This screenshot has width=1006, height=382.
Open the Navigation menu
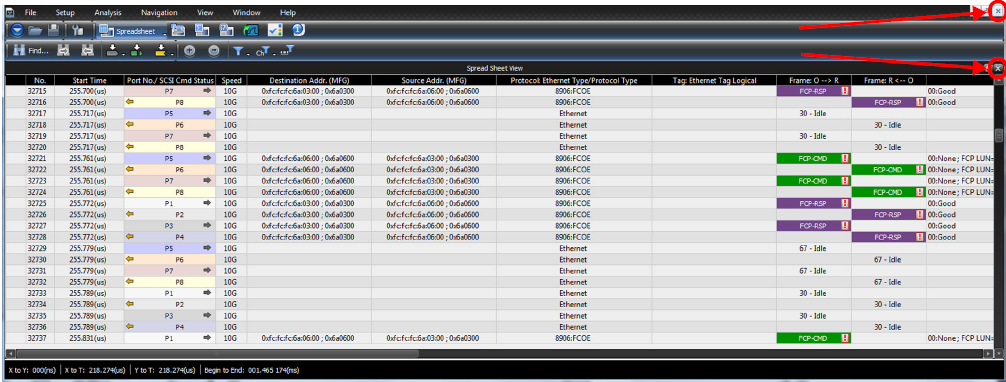pos(159,12)
